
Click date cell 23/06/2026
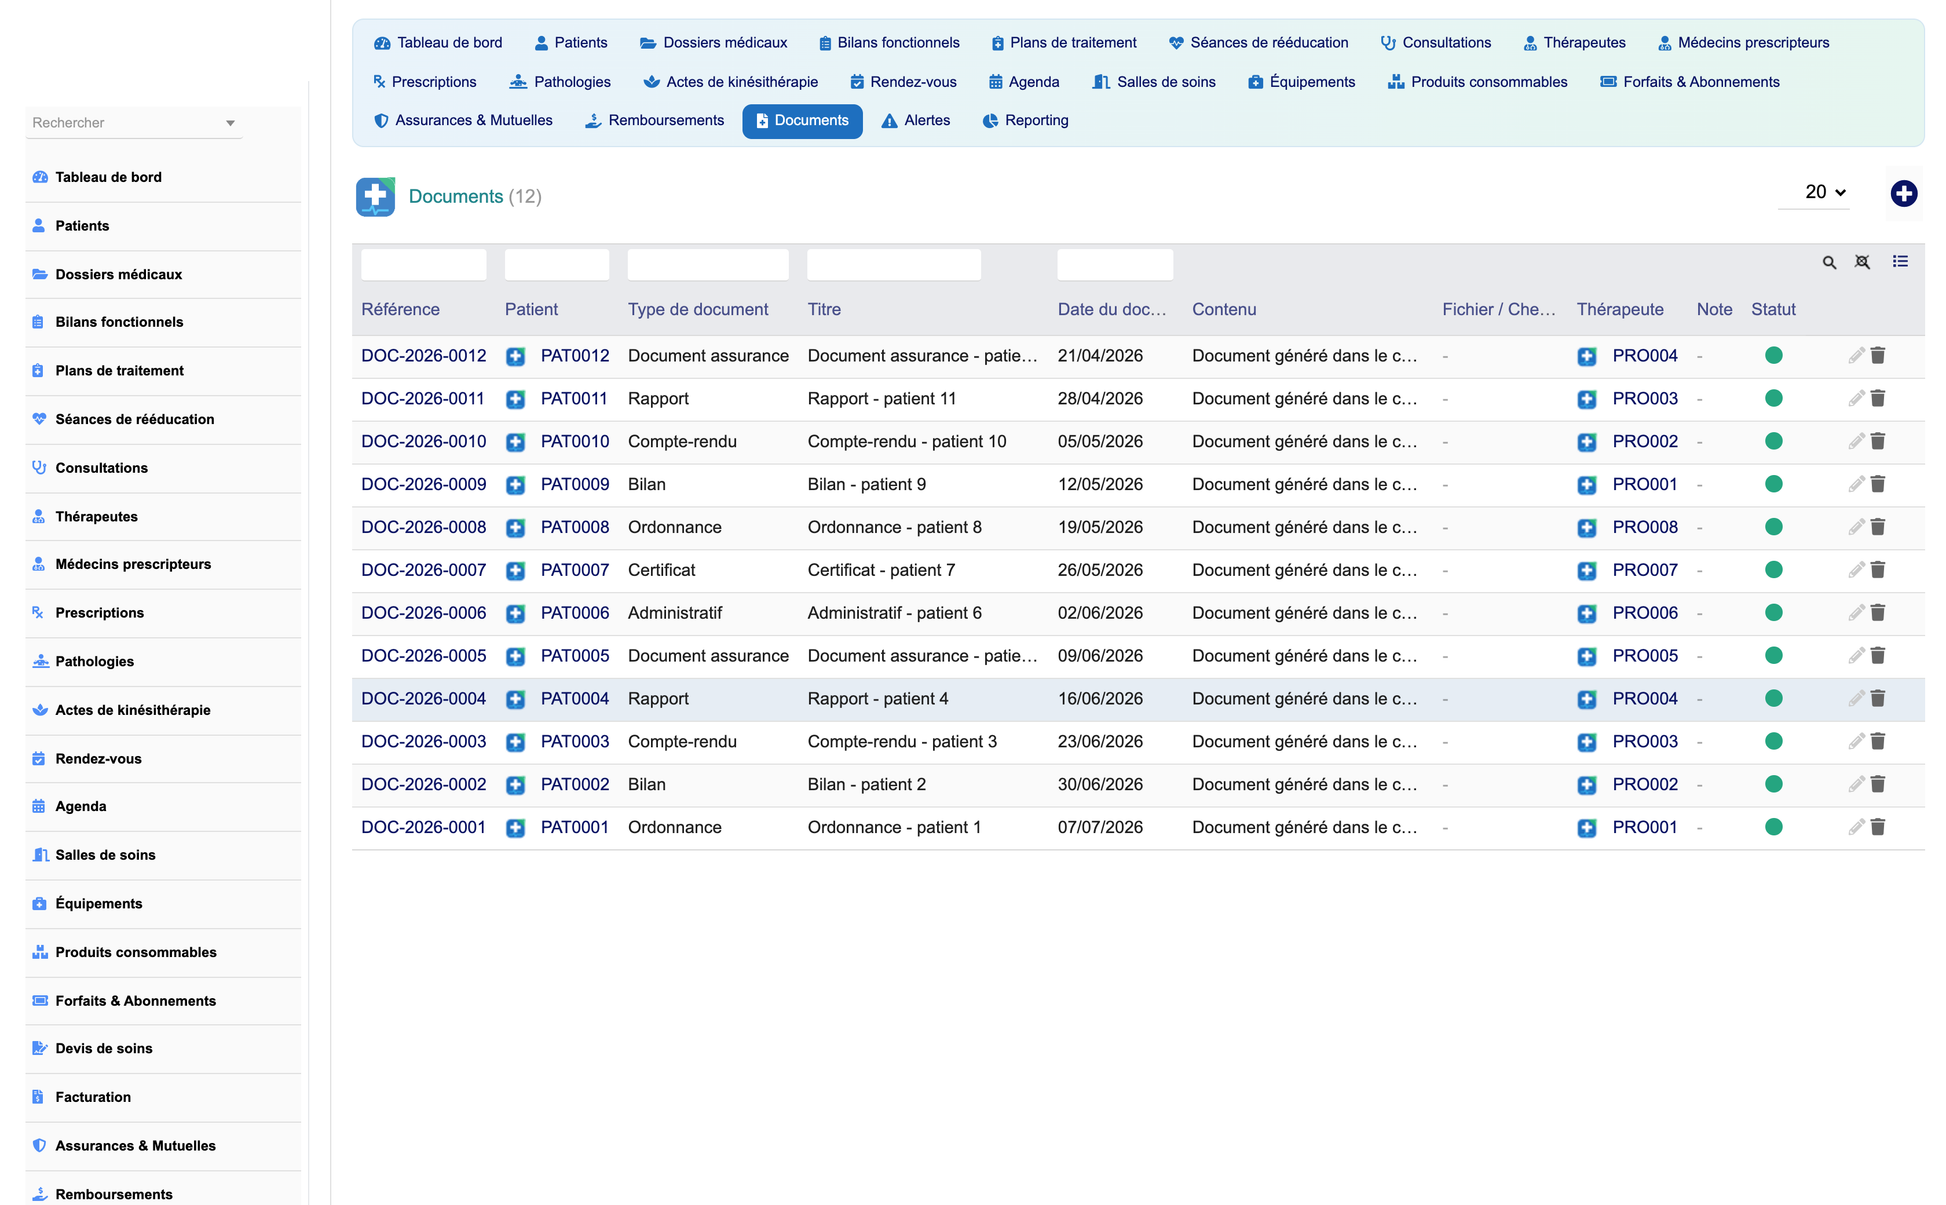(1099, 742)
